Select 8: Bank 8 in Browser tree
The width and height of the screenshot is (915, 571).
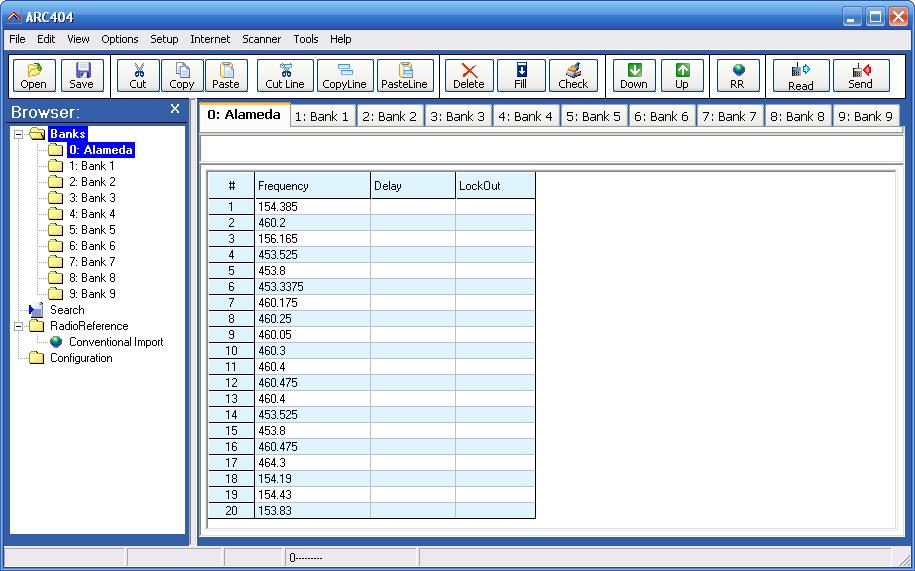coord(92,278)
